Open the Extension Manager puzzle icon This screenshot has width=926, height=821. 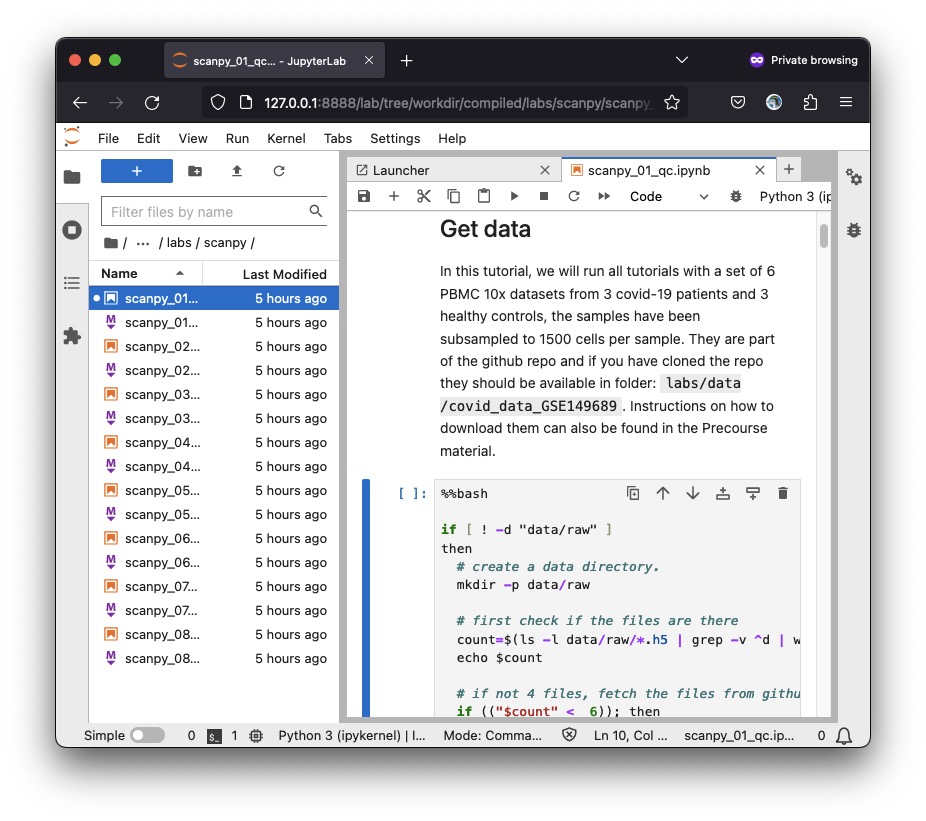[72, 336]
